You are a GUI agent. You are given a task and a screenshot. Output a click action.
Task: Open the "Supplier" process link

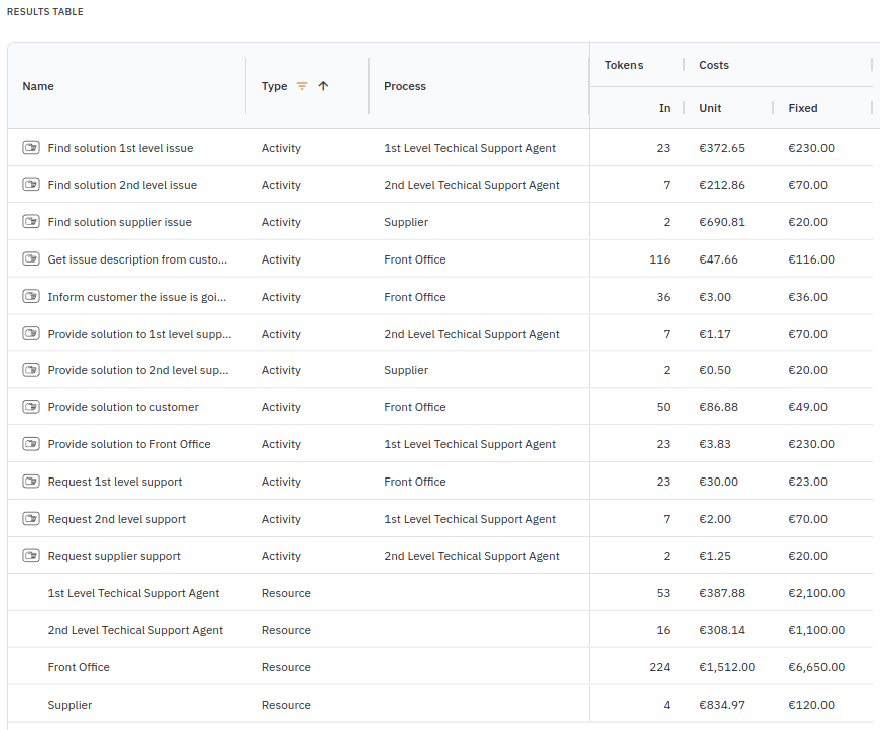(x=405, y=222)
